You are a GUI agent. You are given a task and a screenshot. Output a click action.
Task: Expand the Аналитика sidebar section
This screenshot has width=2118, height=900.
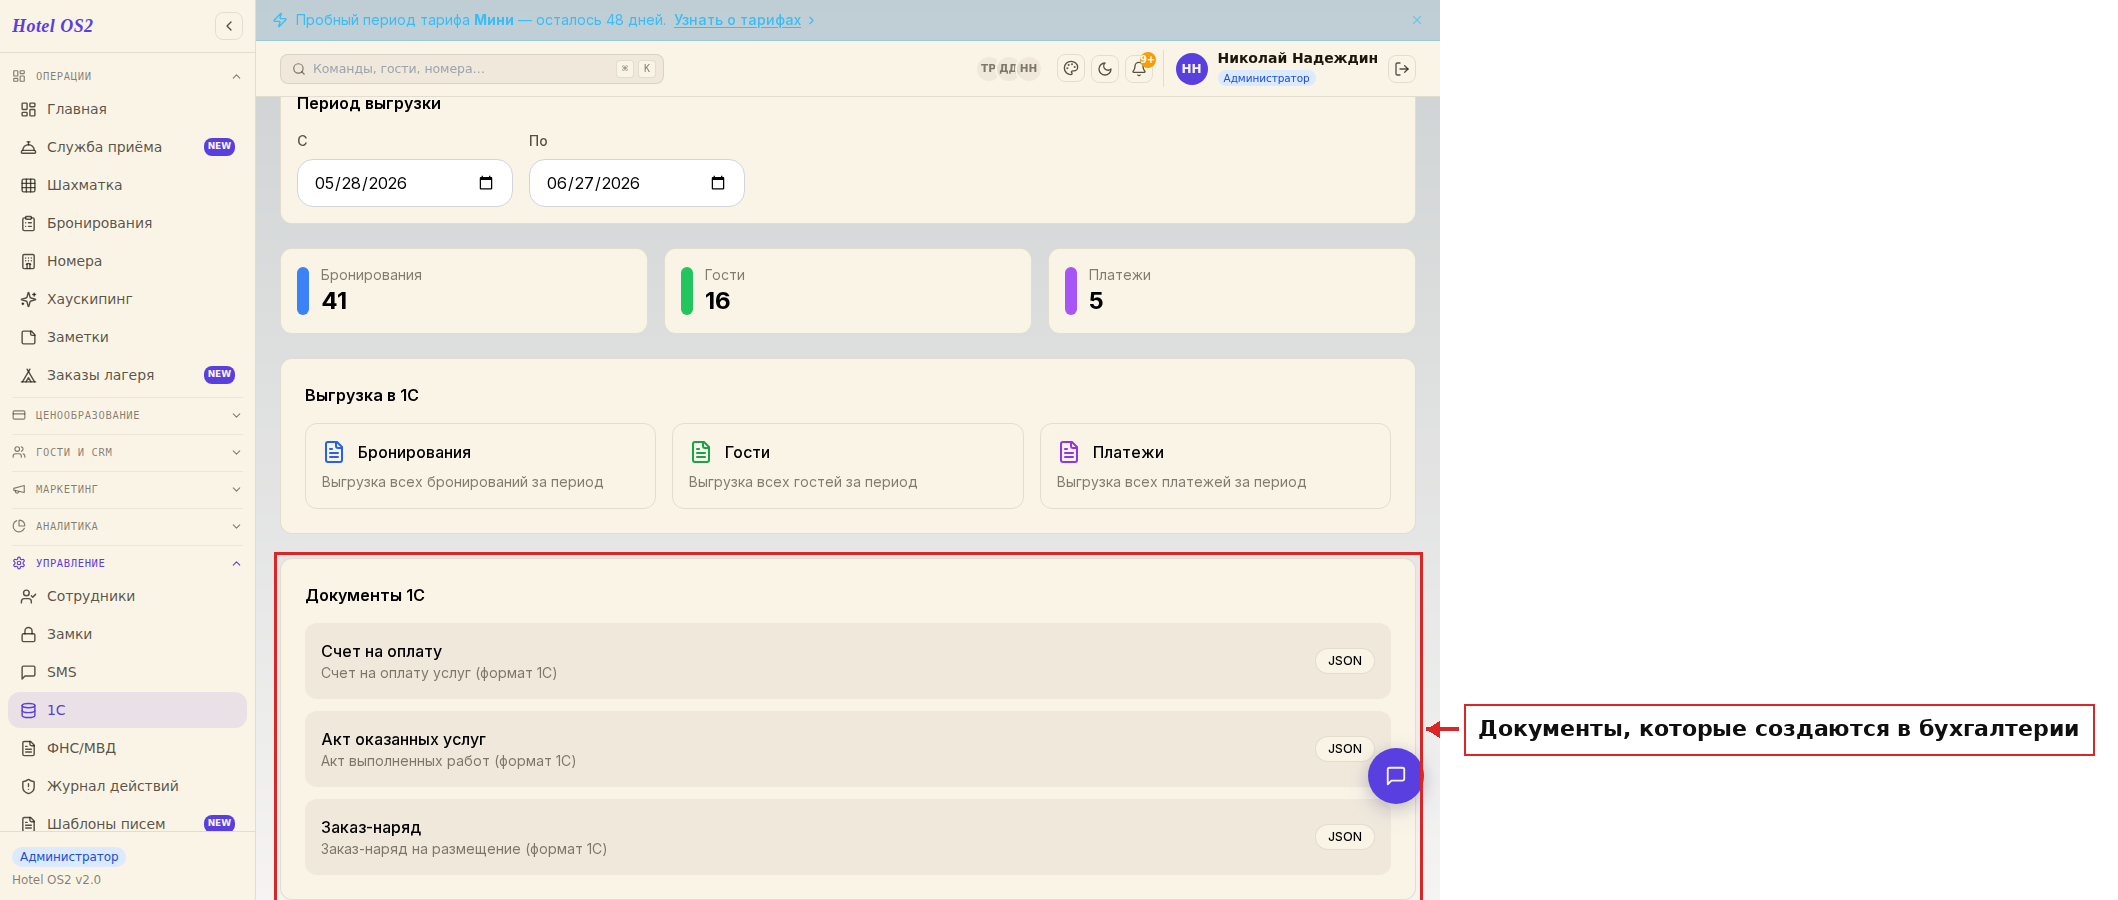127,526
